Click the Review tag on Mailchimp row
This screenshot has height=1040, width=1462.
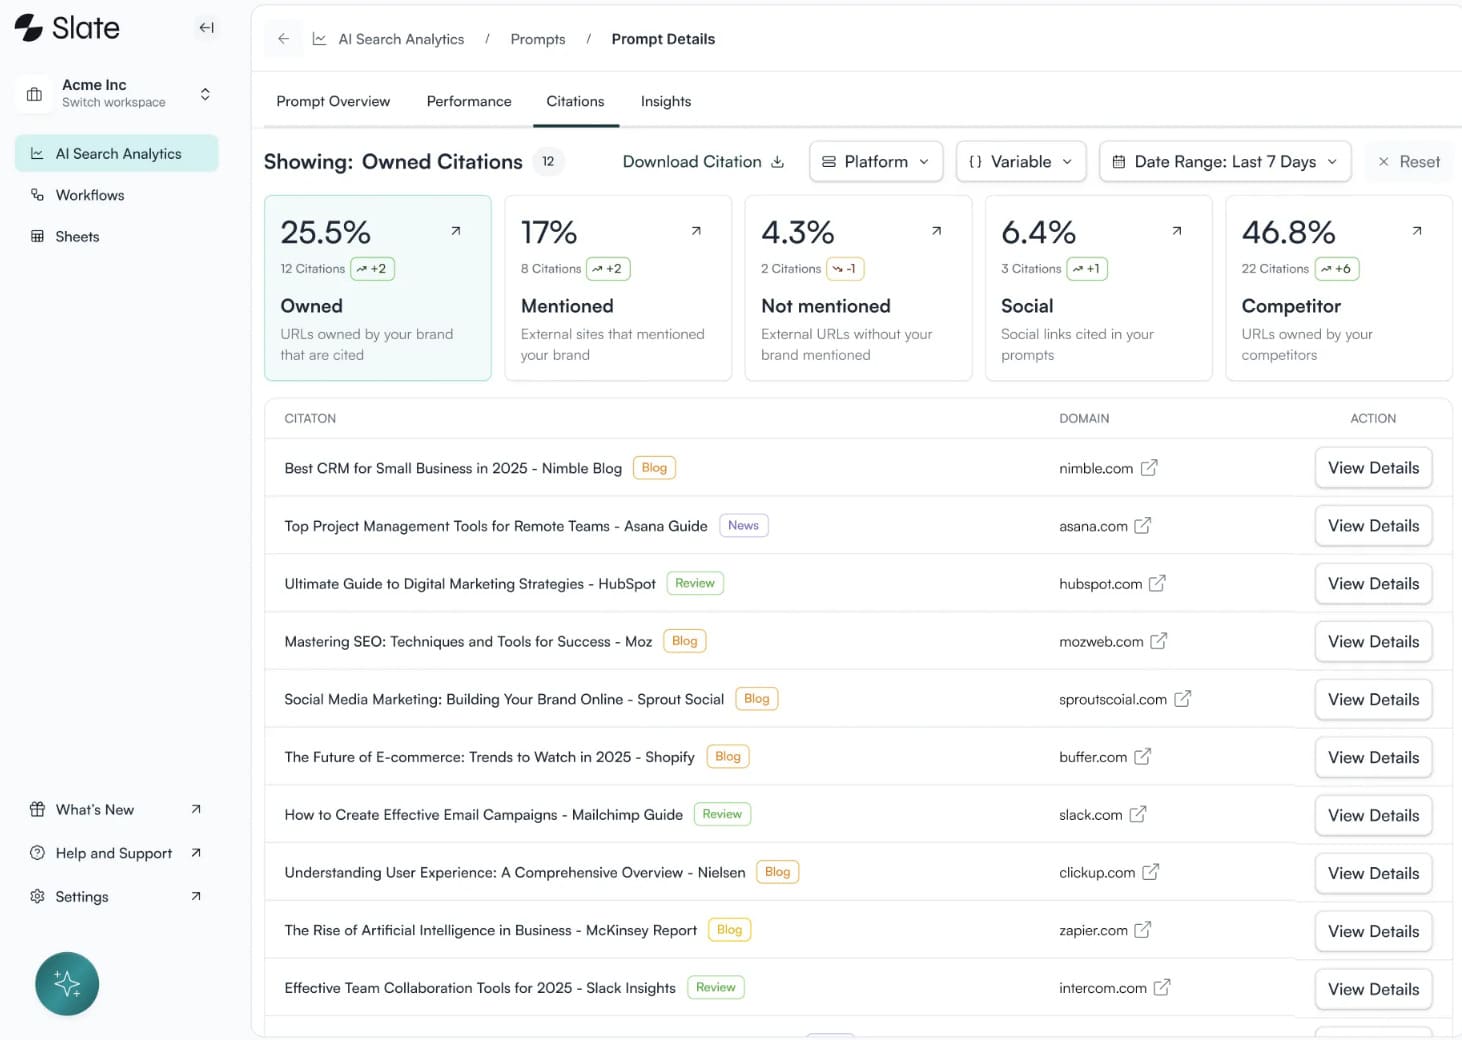click(x=722, y=815)
